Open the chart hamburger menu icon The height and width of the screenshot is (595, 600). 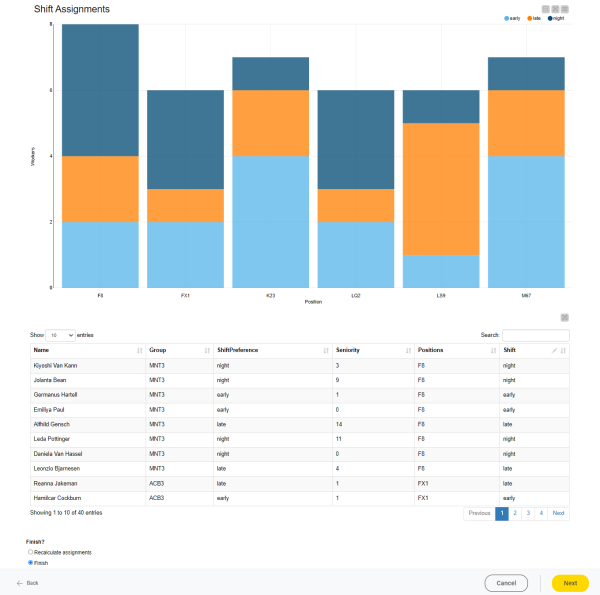(565, 9)
